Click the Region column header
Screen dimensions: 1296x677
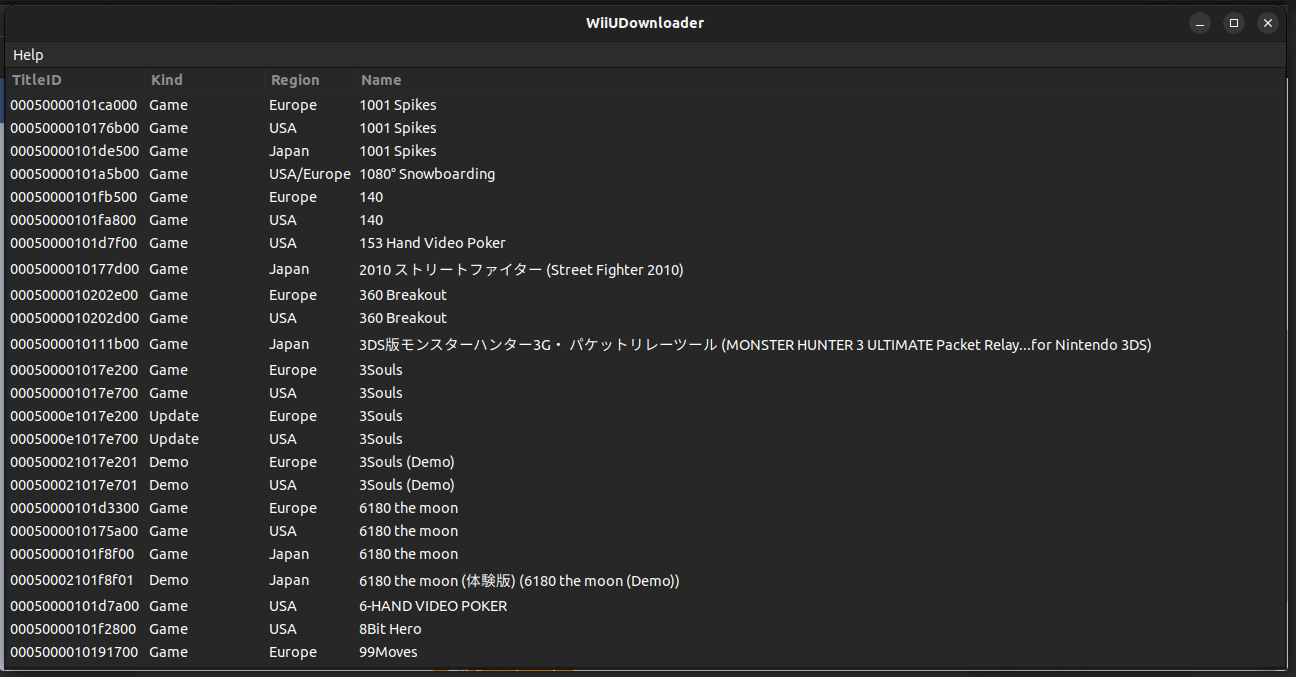295,80
